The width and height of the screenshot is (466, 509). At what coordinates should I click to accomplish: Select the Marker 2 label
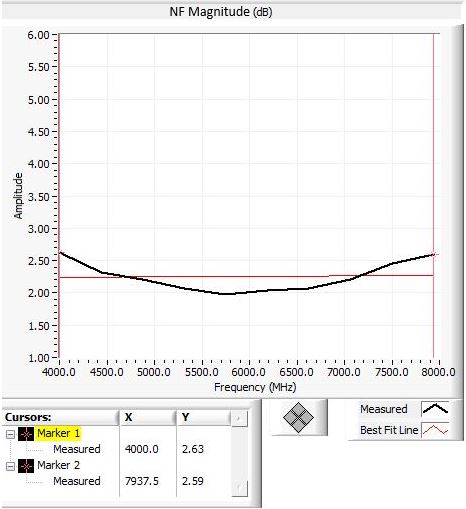click(x=58, y=465)
